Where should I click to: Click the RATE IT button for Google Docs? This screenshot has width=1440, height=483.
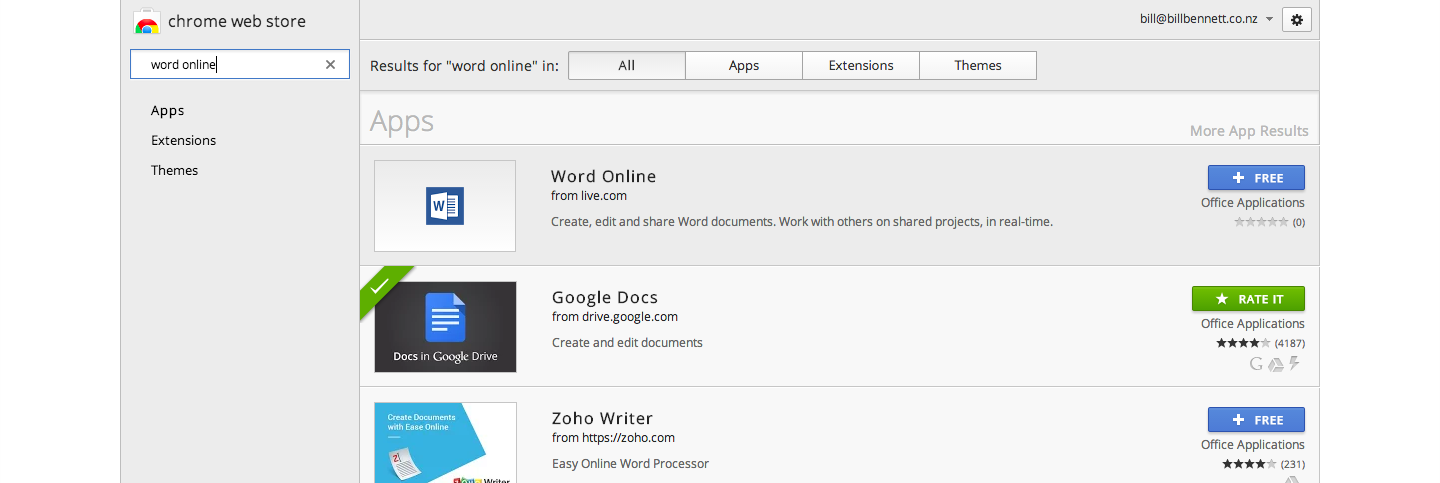(x=1248, y=299)
